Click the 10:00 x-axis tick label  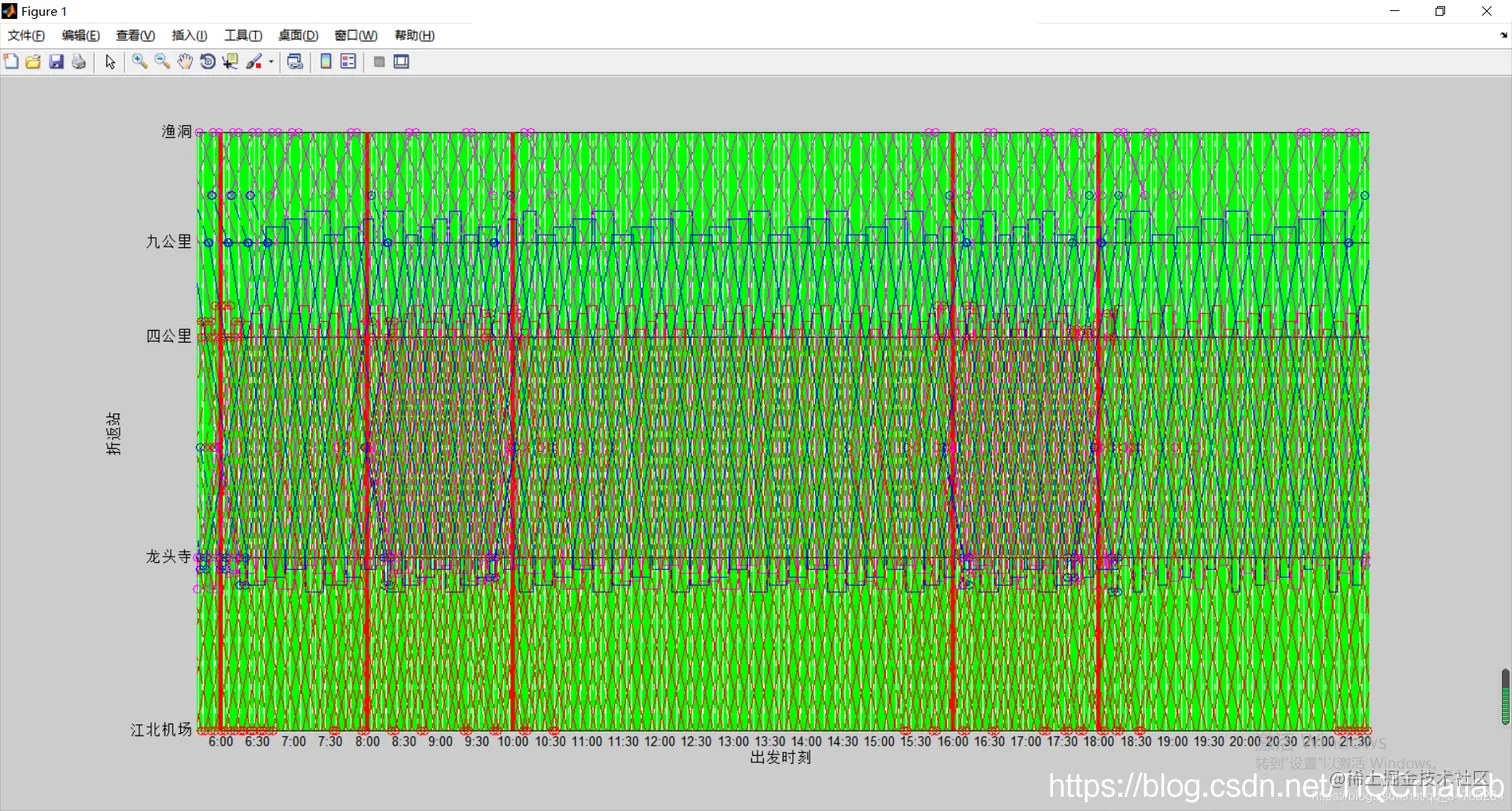513,742
